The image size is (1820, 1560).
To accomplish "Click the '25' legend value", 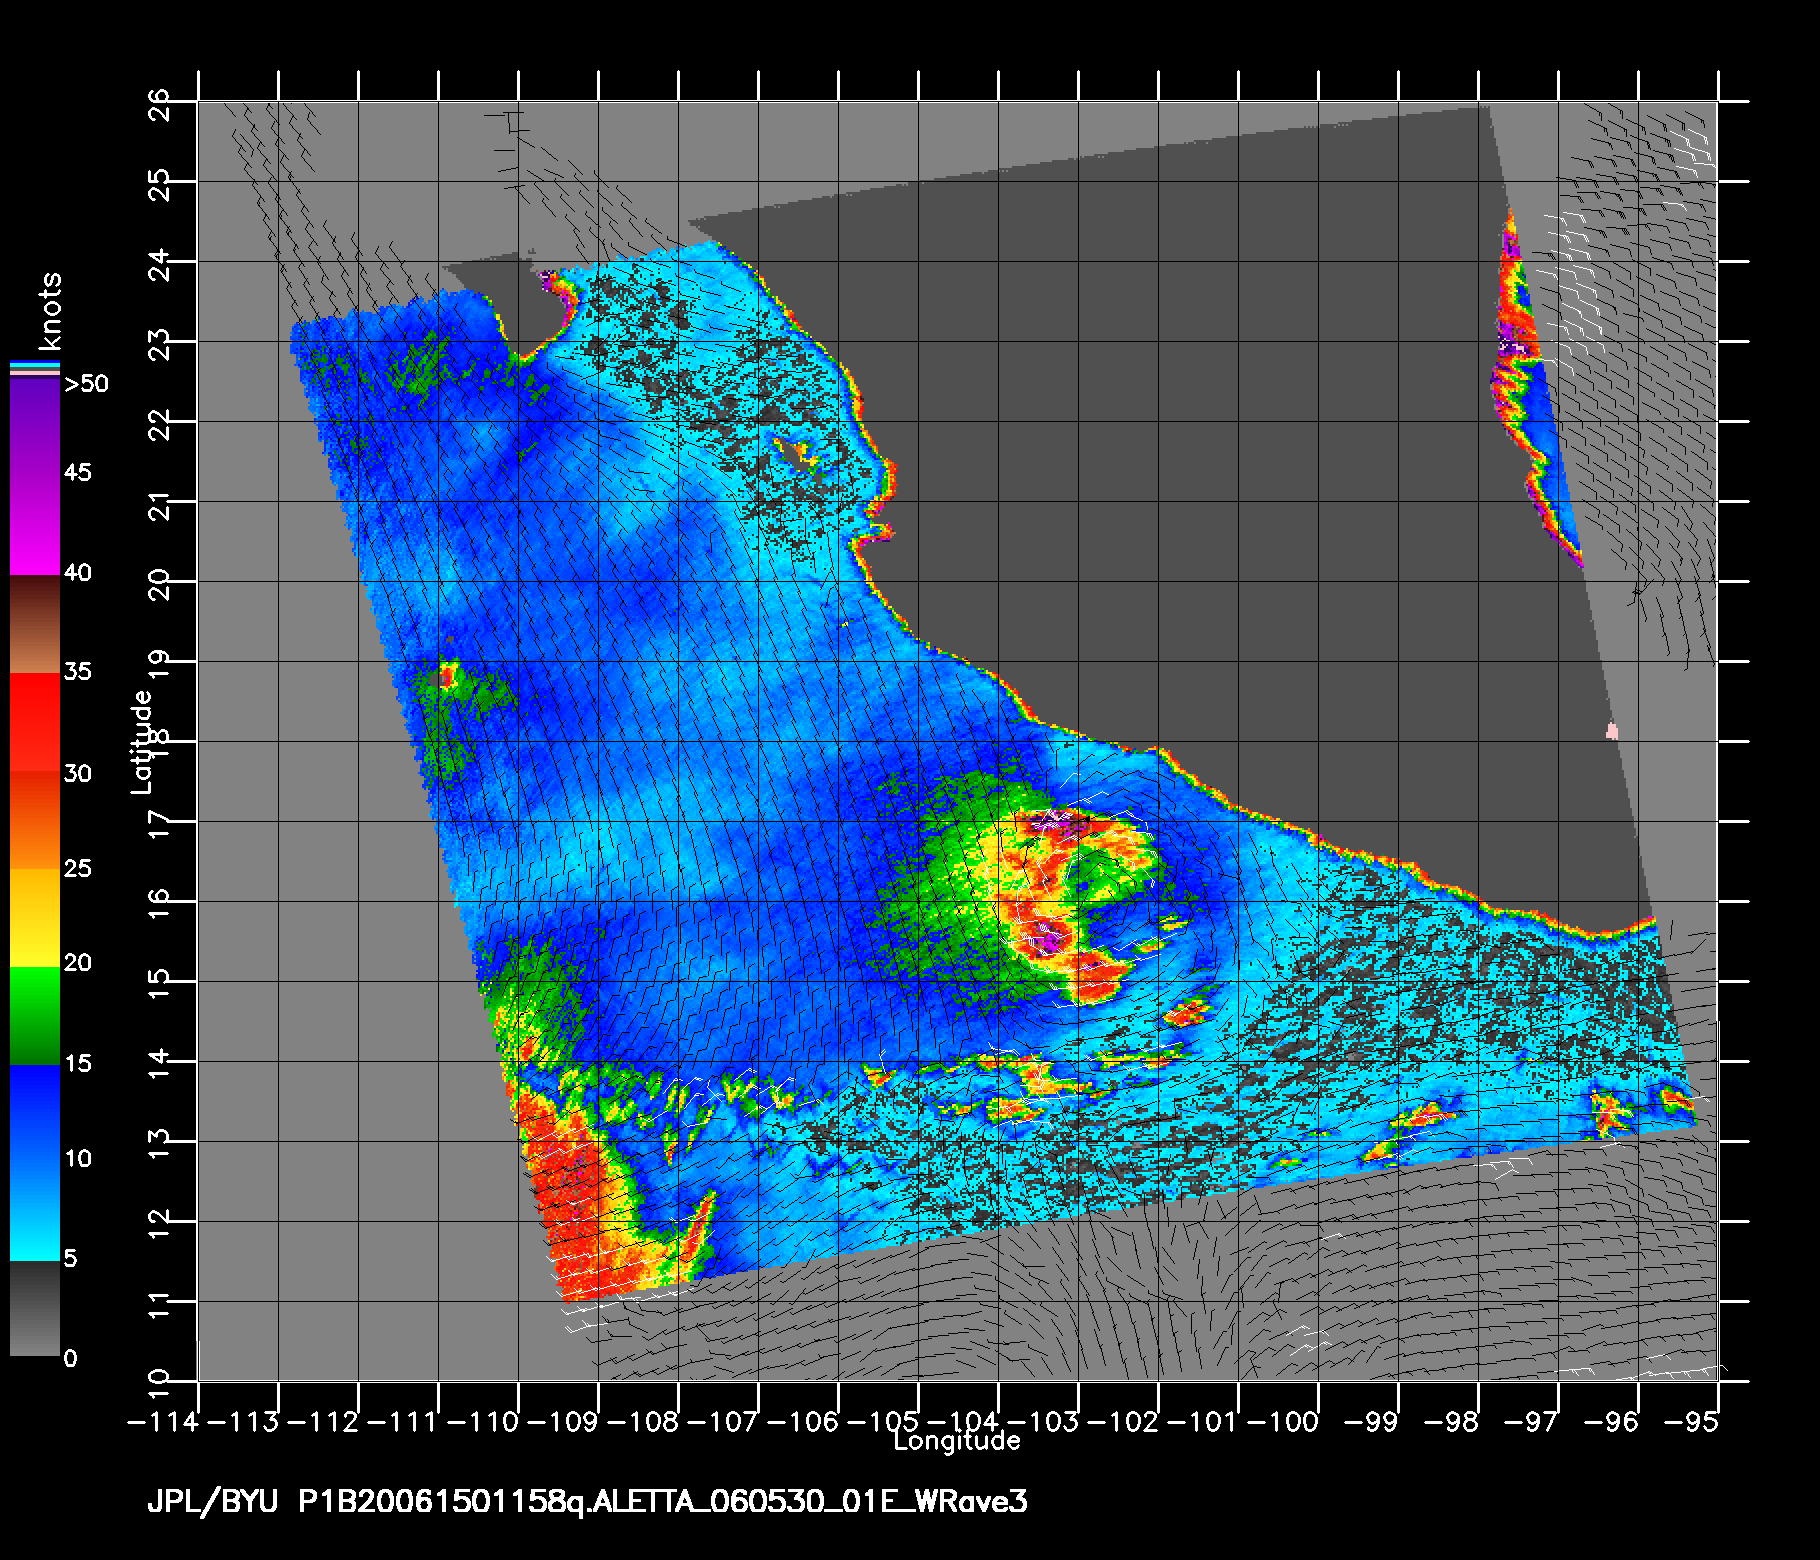I will pyautogui.click(x=78, y=868).
